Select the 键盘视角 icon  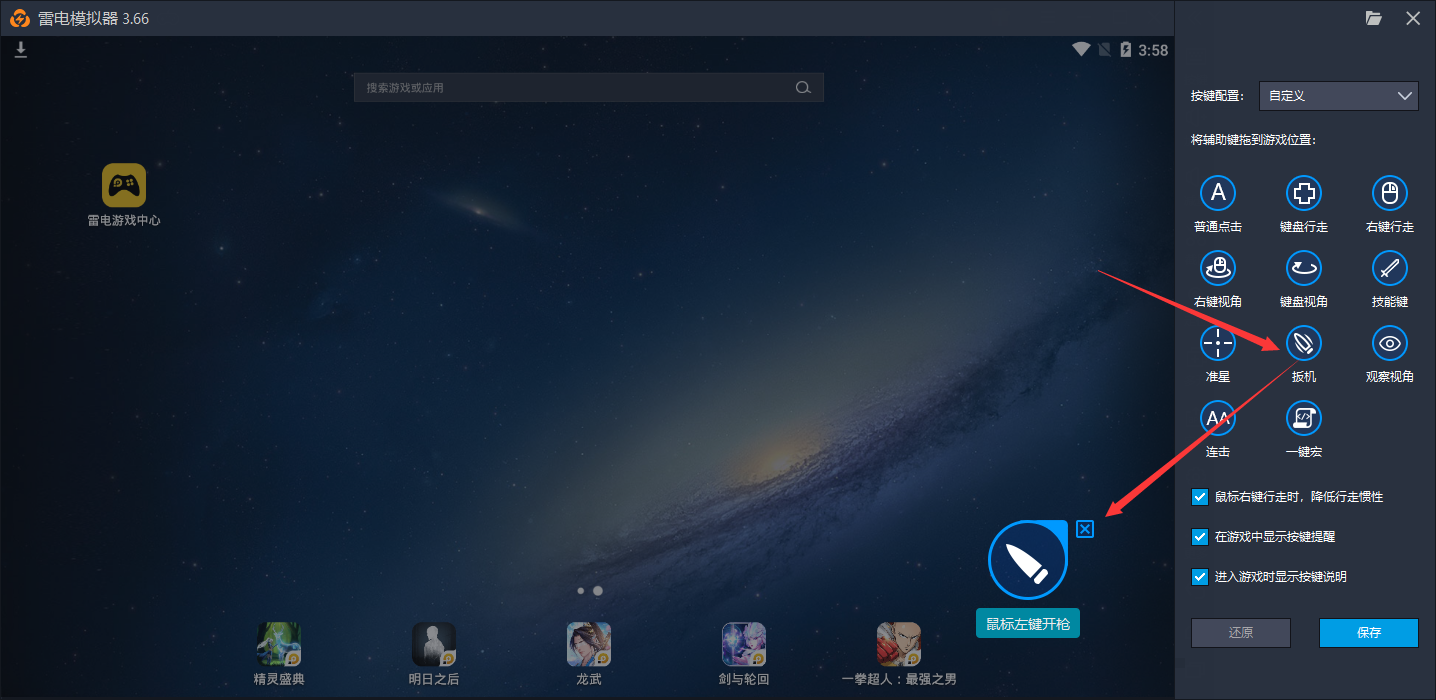pyautogui.click(x=1304, y=268)
